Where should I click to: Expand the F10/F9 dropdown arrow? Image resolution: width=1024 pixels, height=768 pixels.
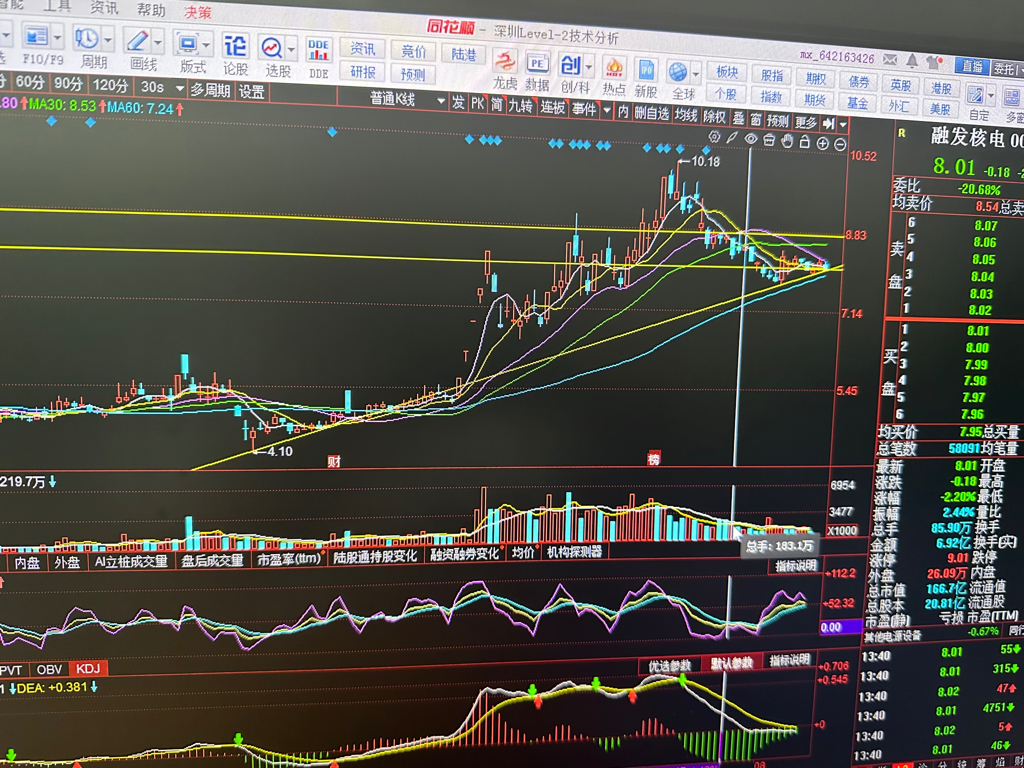(x=58, y=37)
